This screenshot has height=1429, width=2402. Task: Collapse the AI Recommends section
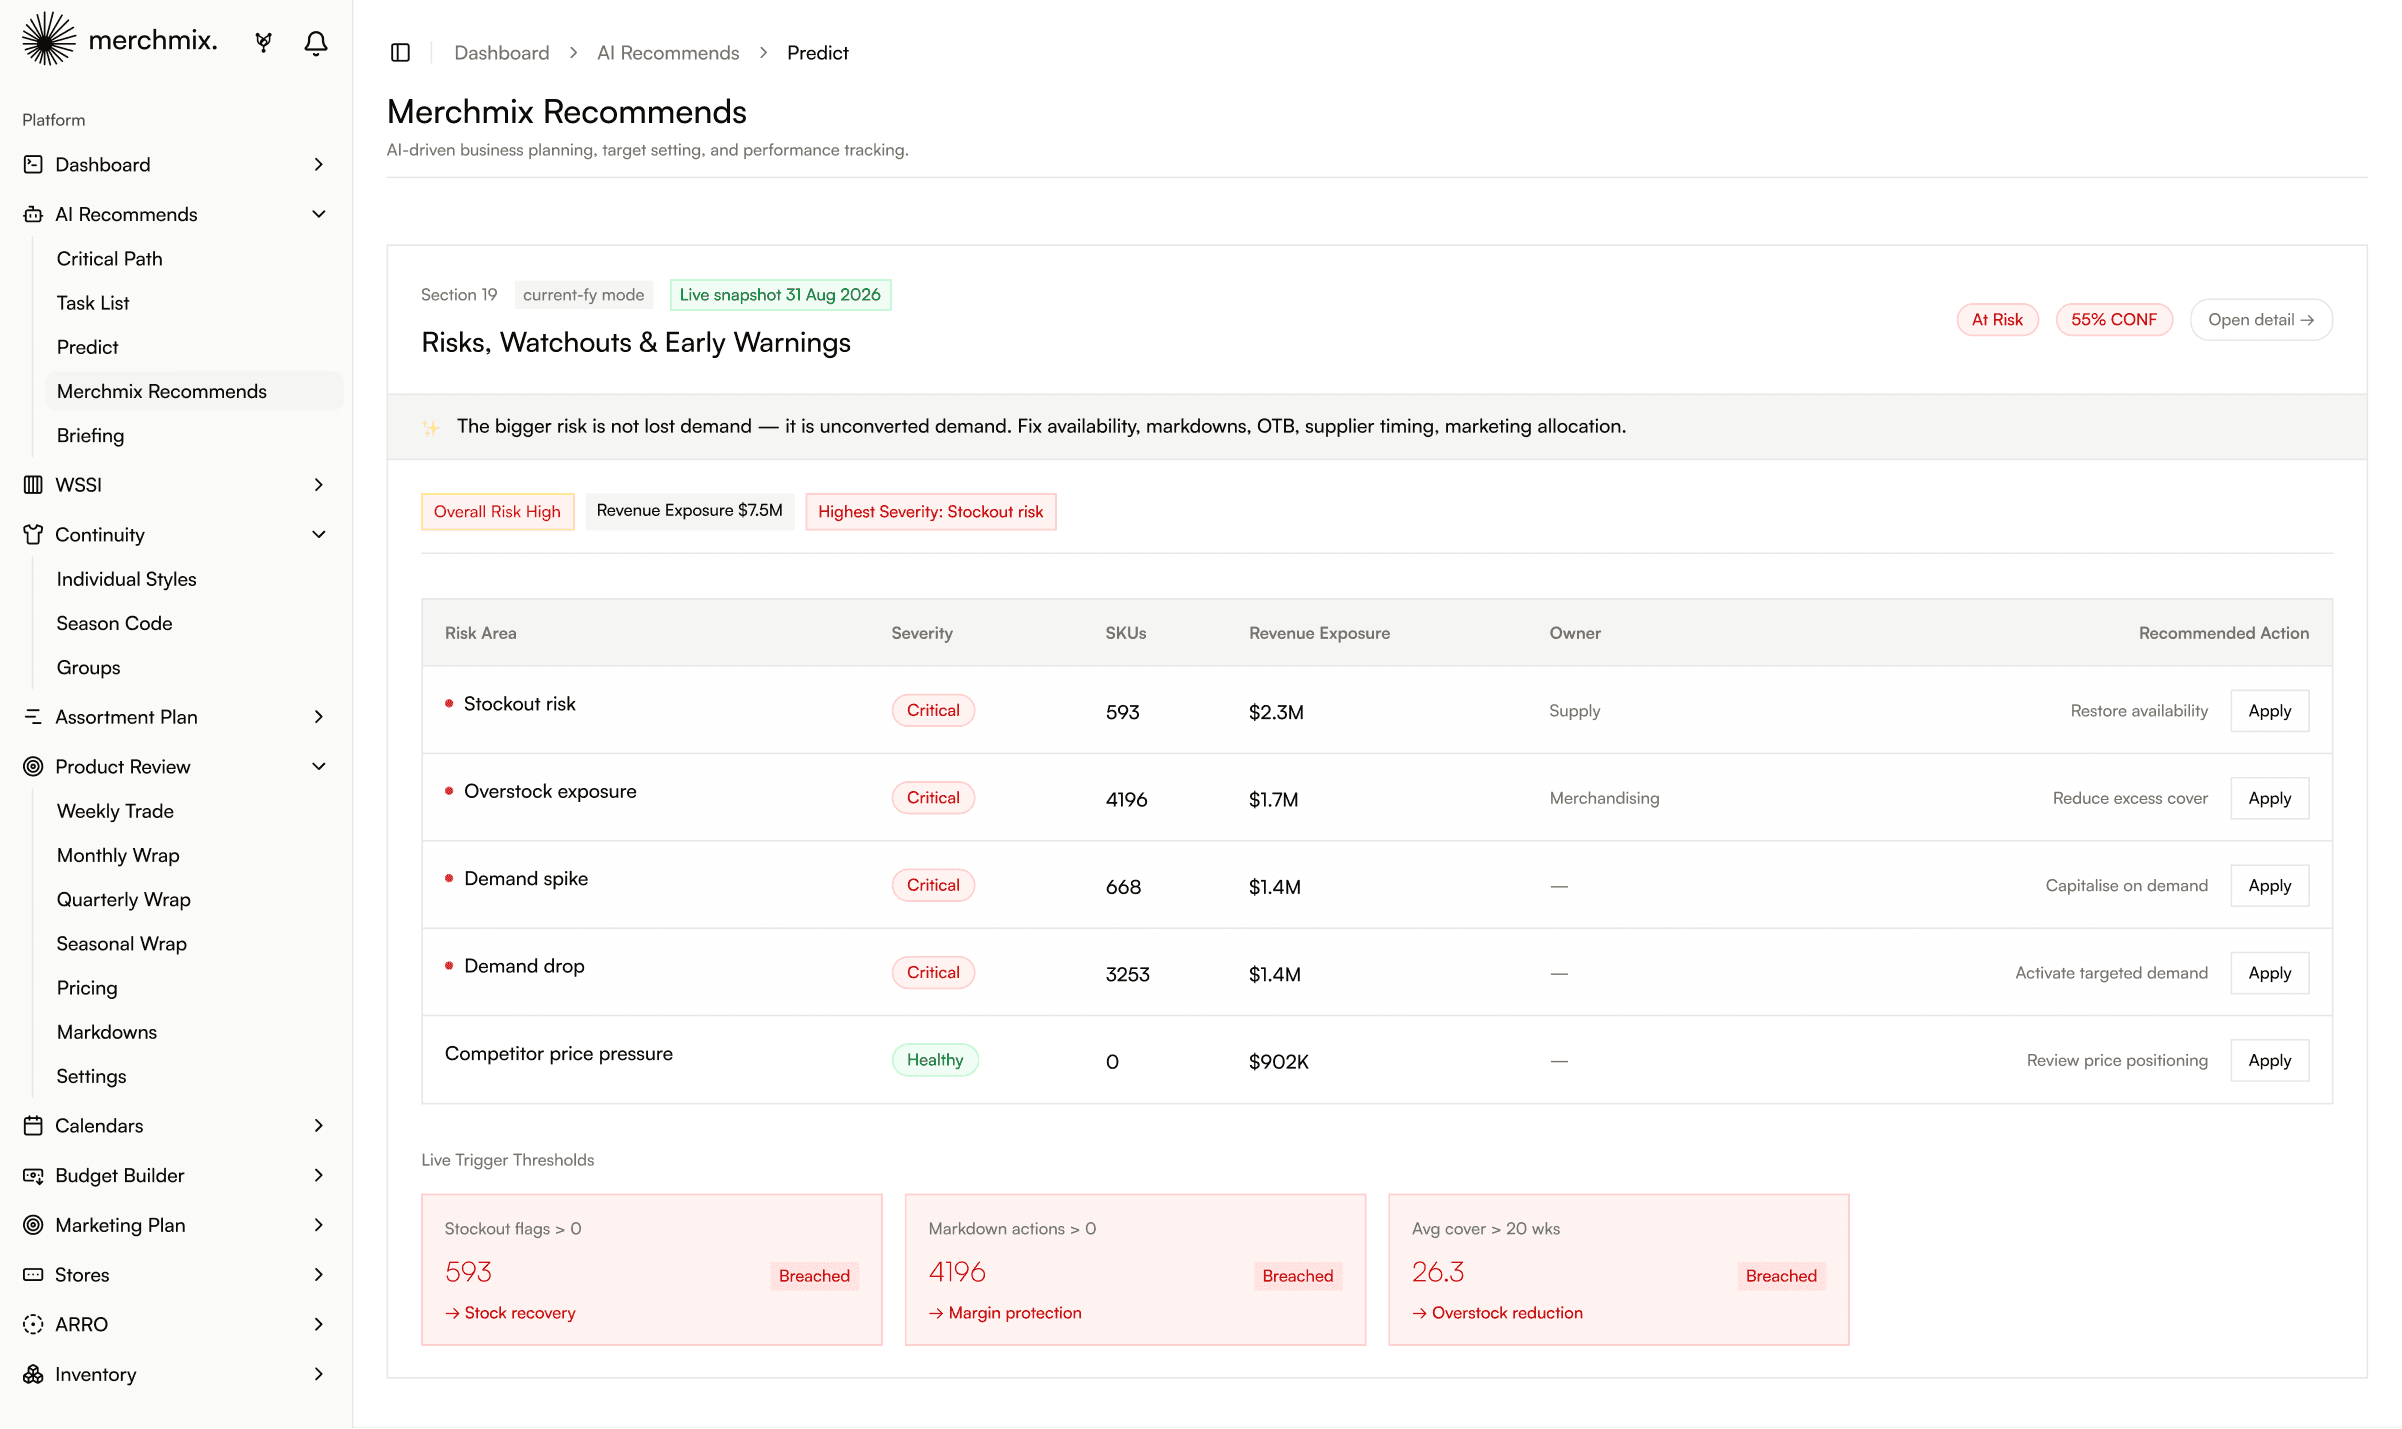[319, 214]
